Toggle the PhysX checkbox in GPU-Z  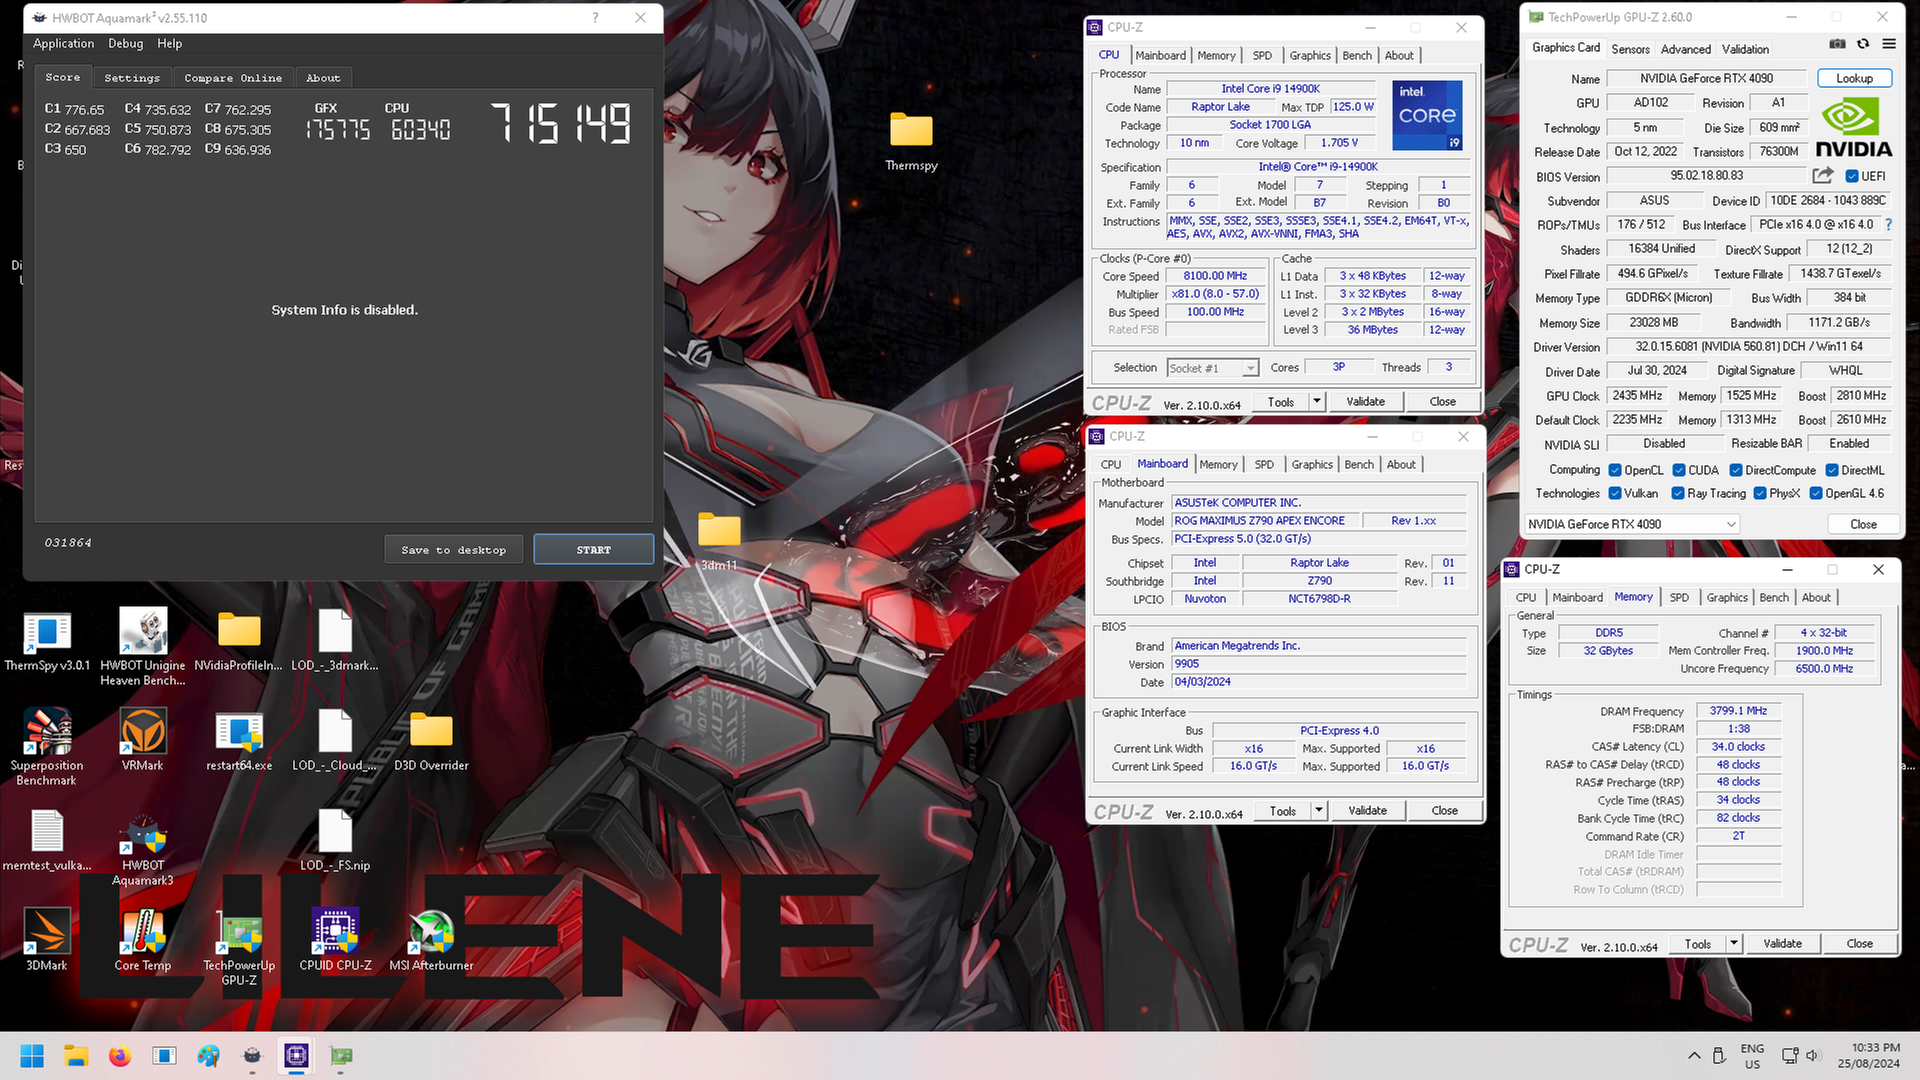pos(1760,493)
